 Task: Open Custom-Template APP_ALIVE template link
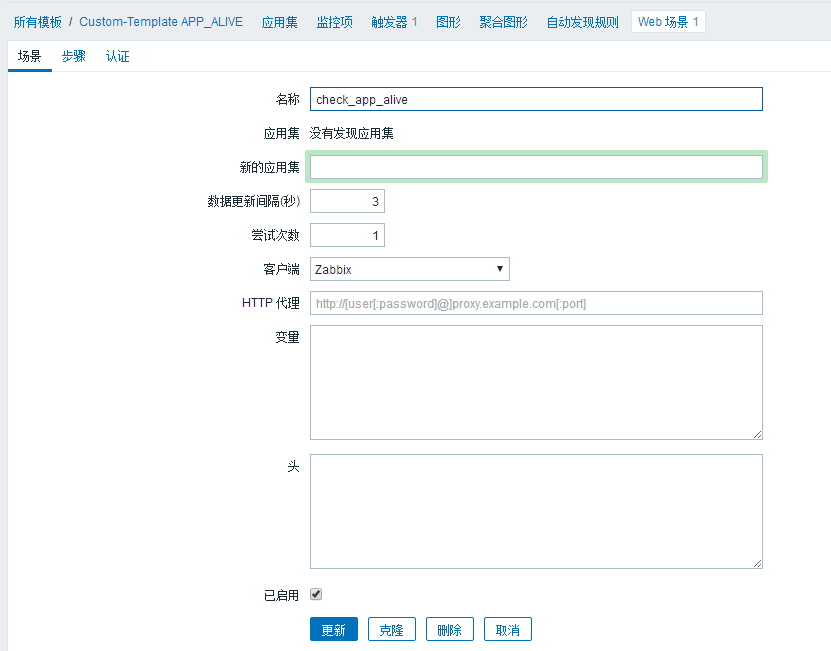pos(161,22)
